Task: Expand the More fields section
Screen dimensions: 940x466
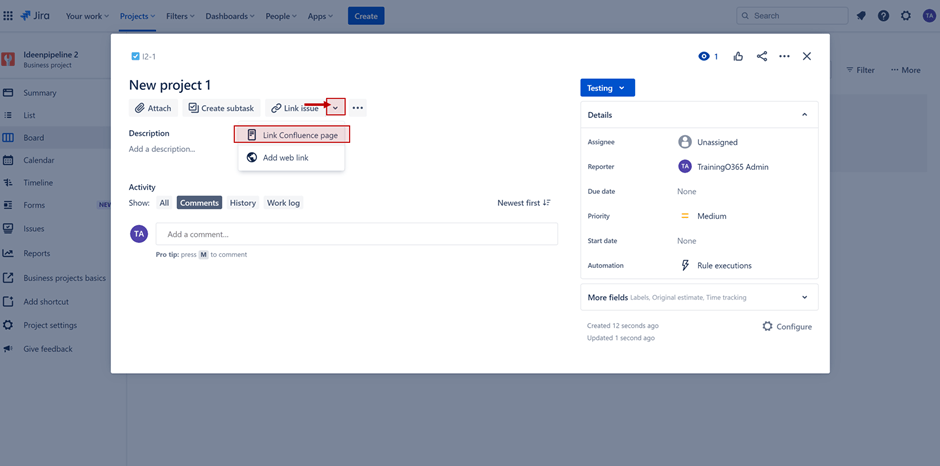Action: click(804, 297)
